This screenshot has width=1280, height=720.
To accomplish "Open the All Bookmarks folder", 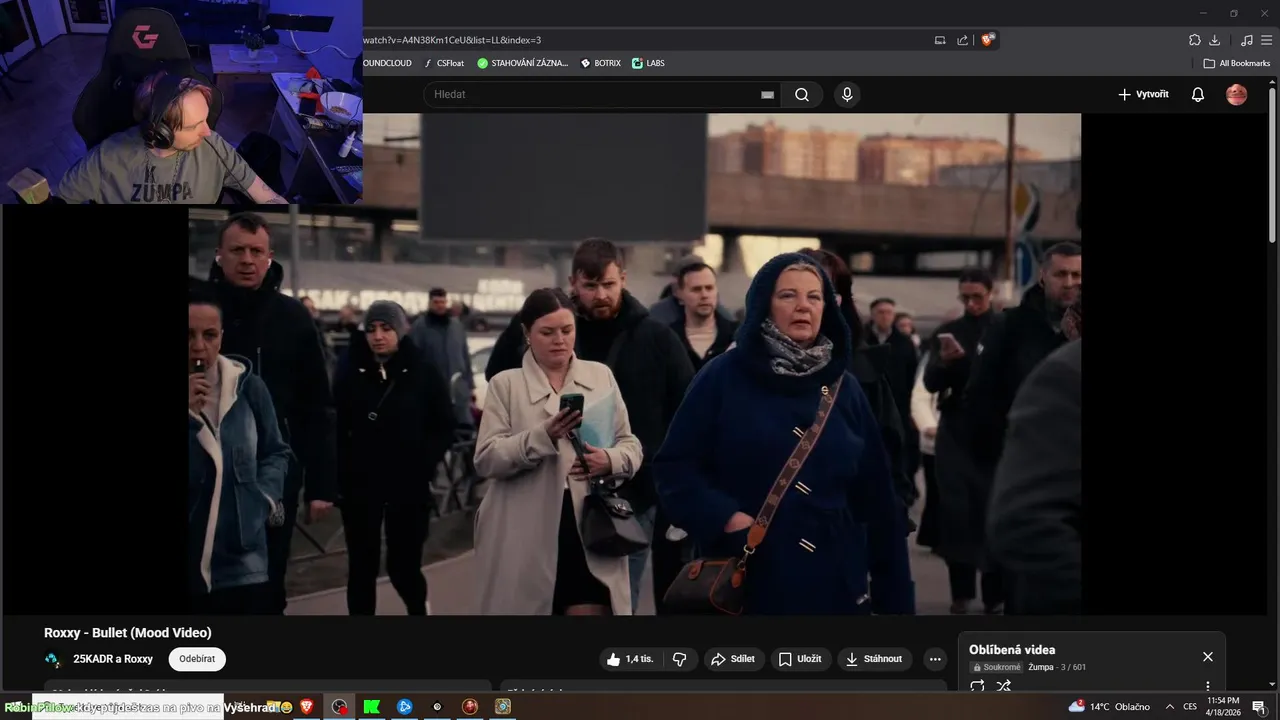I will pos(1237,63).
